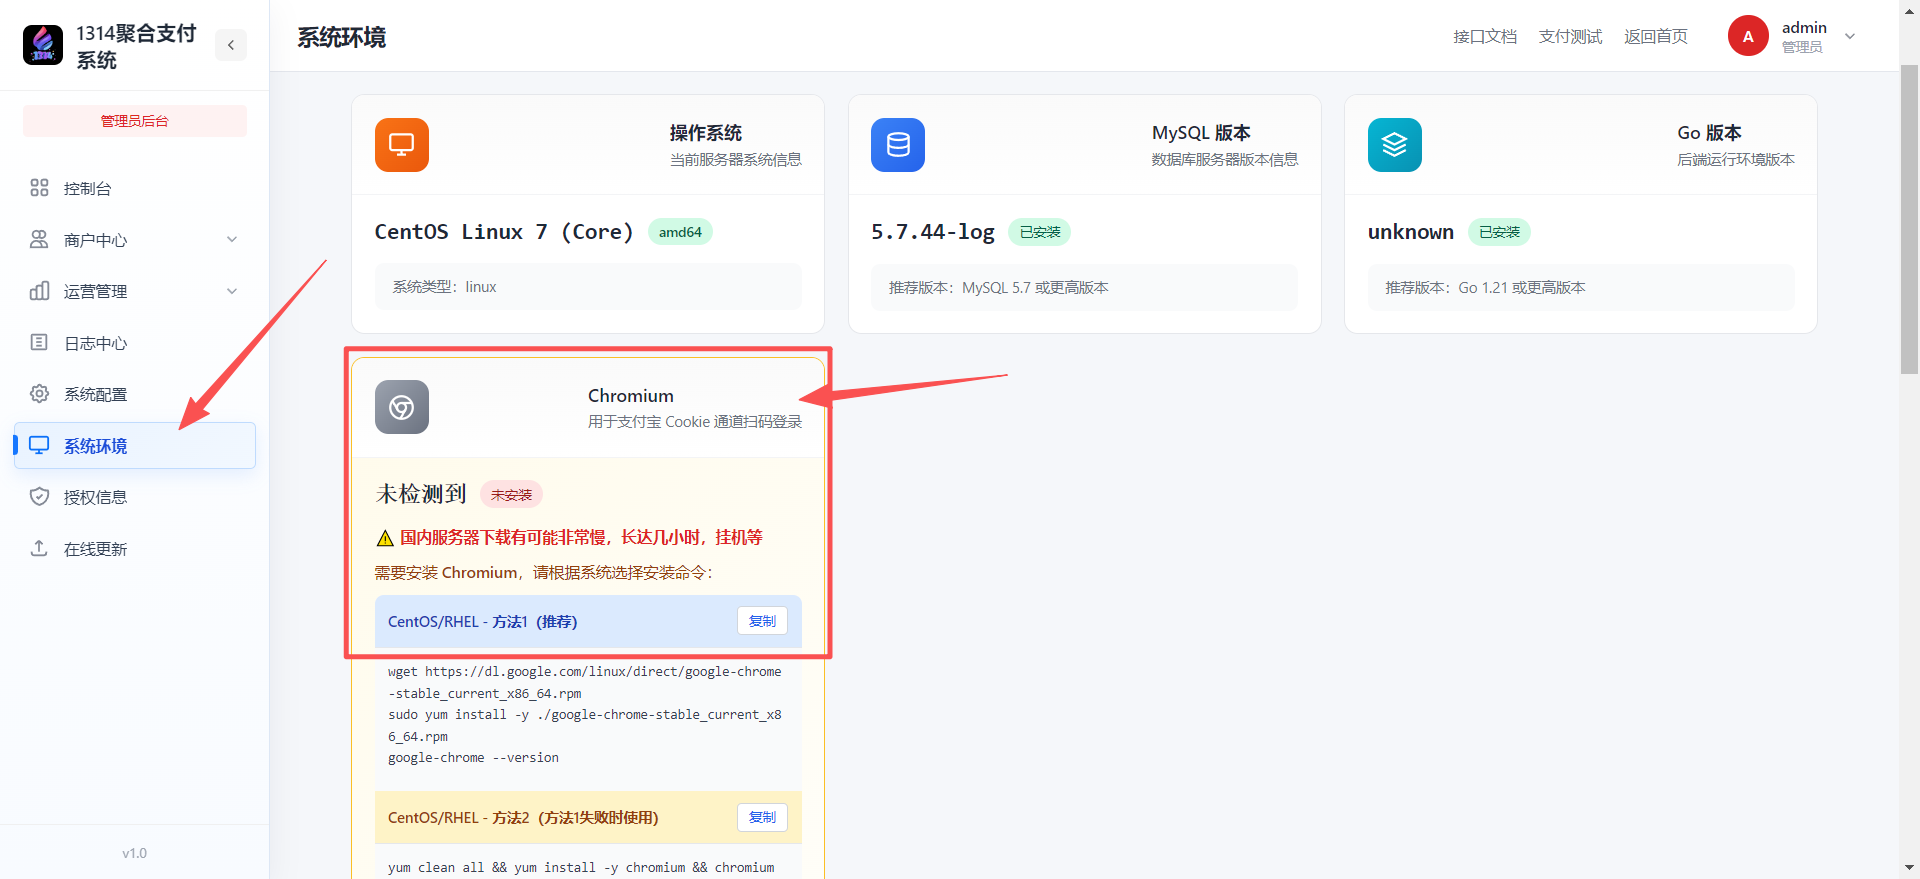The image size is (1920, 879).
Task: Open the 日志中心 menu item
Action: (x=135, y=343)
